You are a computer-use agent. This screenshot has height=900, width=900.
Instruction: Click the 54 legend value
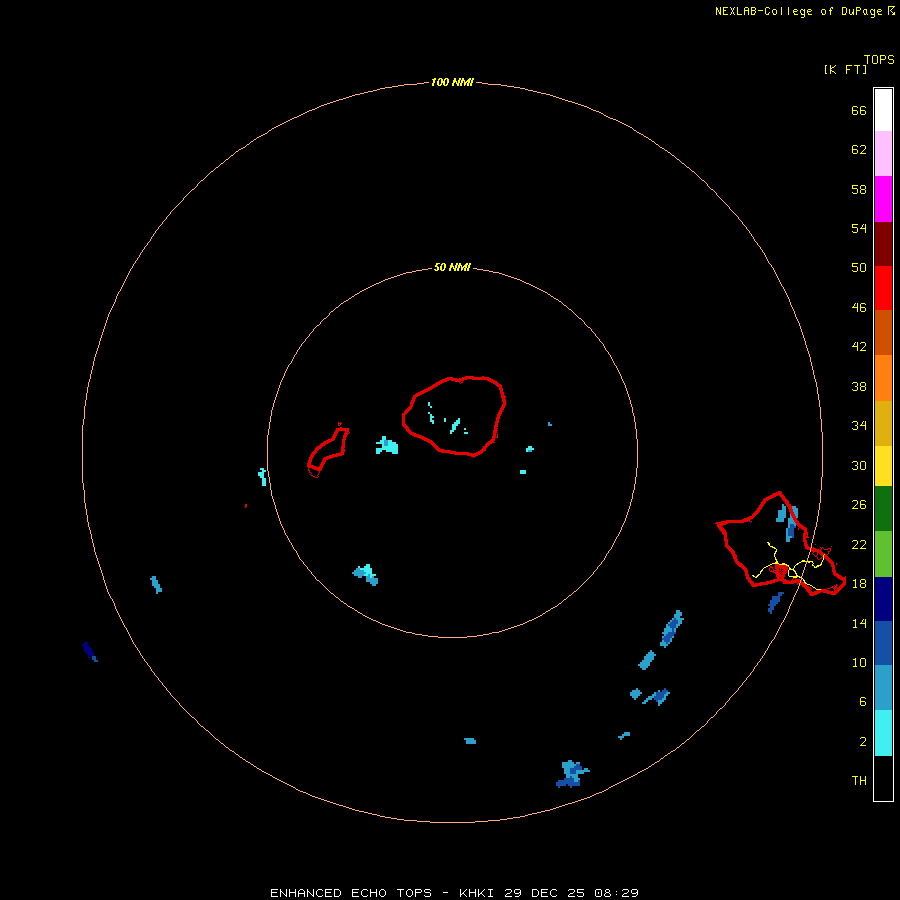(859, 228)
